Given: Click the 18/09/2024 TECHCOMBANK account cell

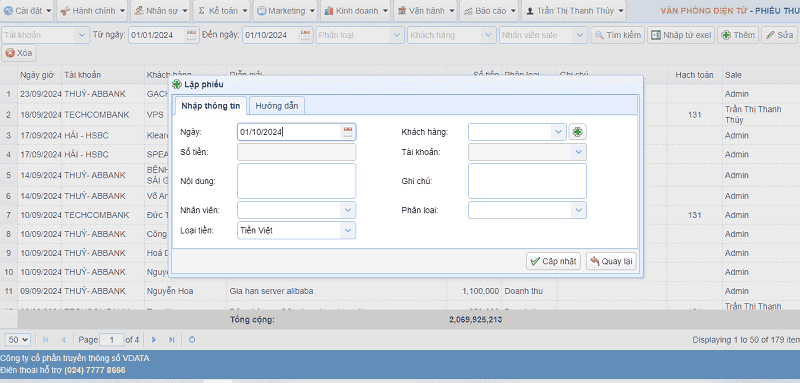Looking at the screenshot, I should pyautogui.click(x=103, y=115).
